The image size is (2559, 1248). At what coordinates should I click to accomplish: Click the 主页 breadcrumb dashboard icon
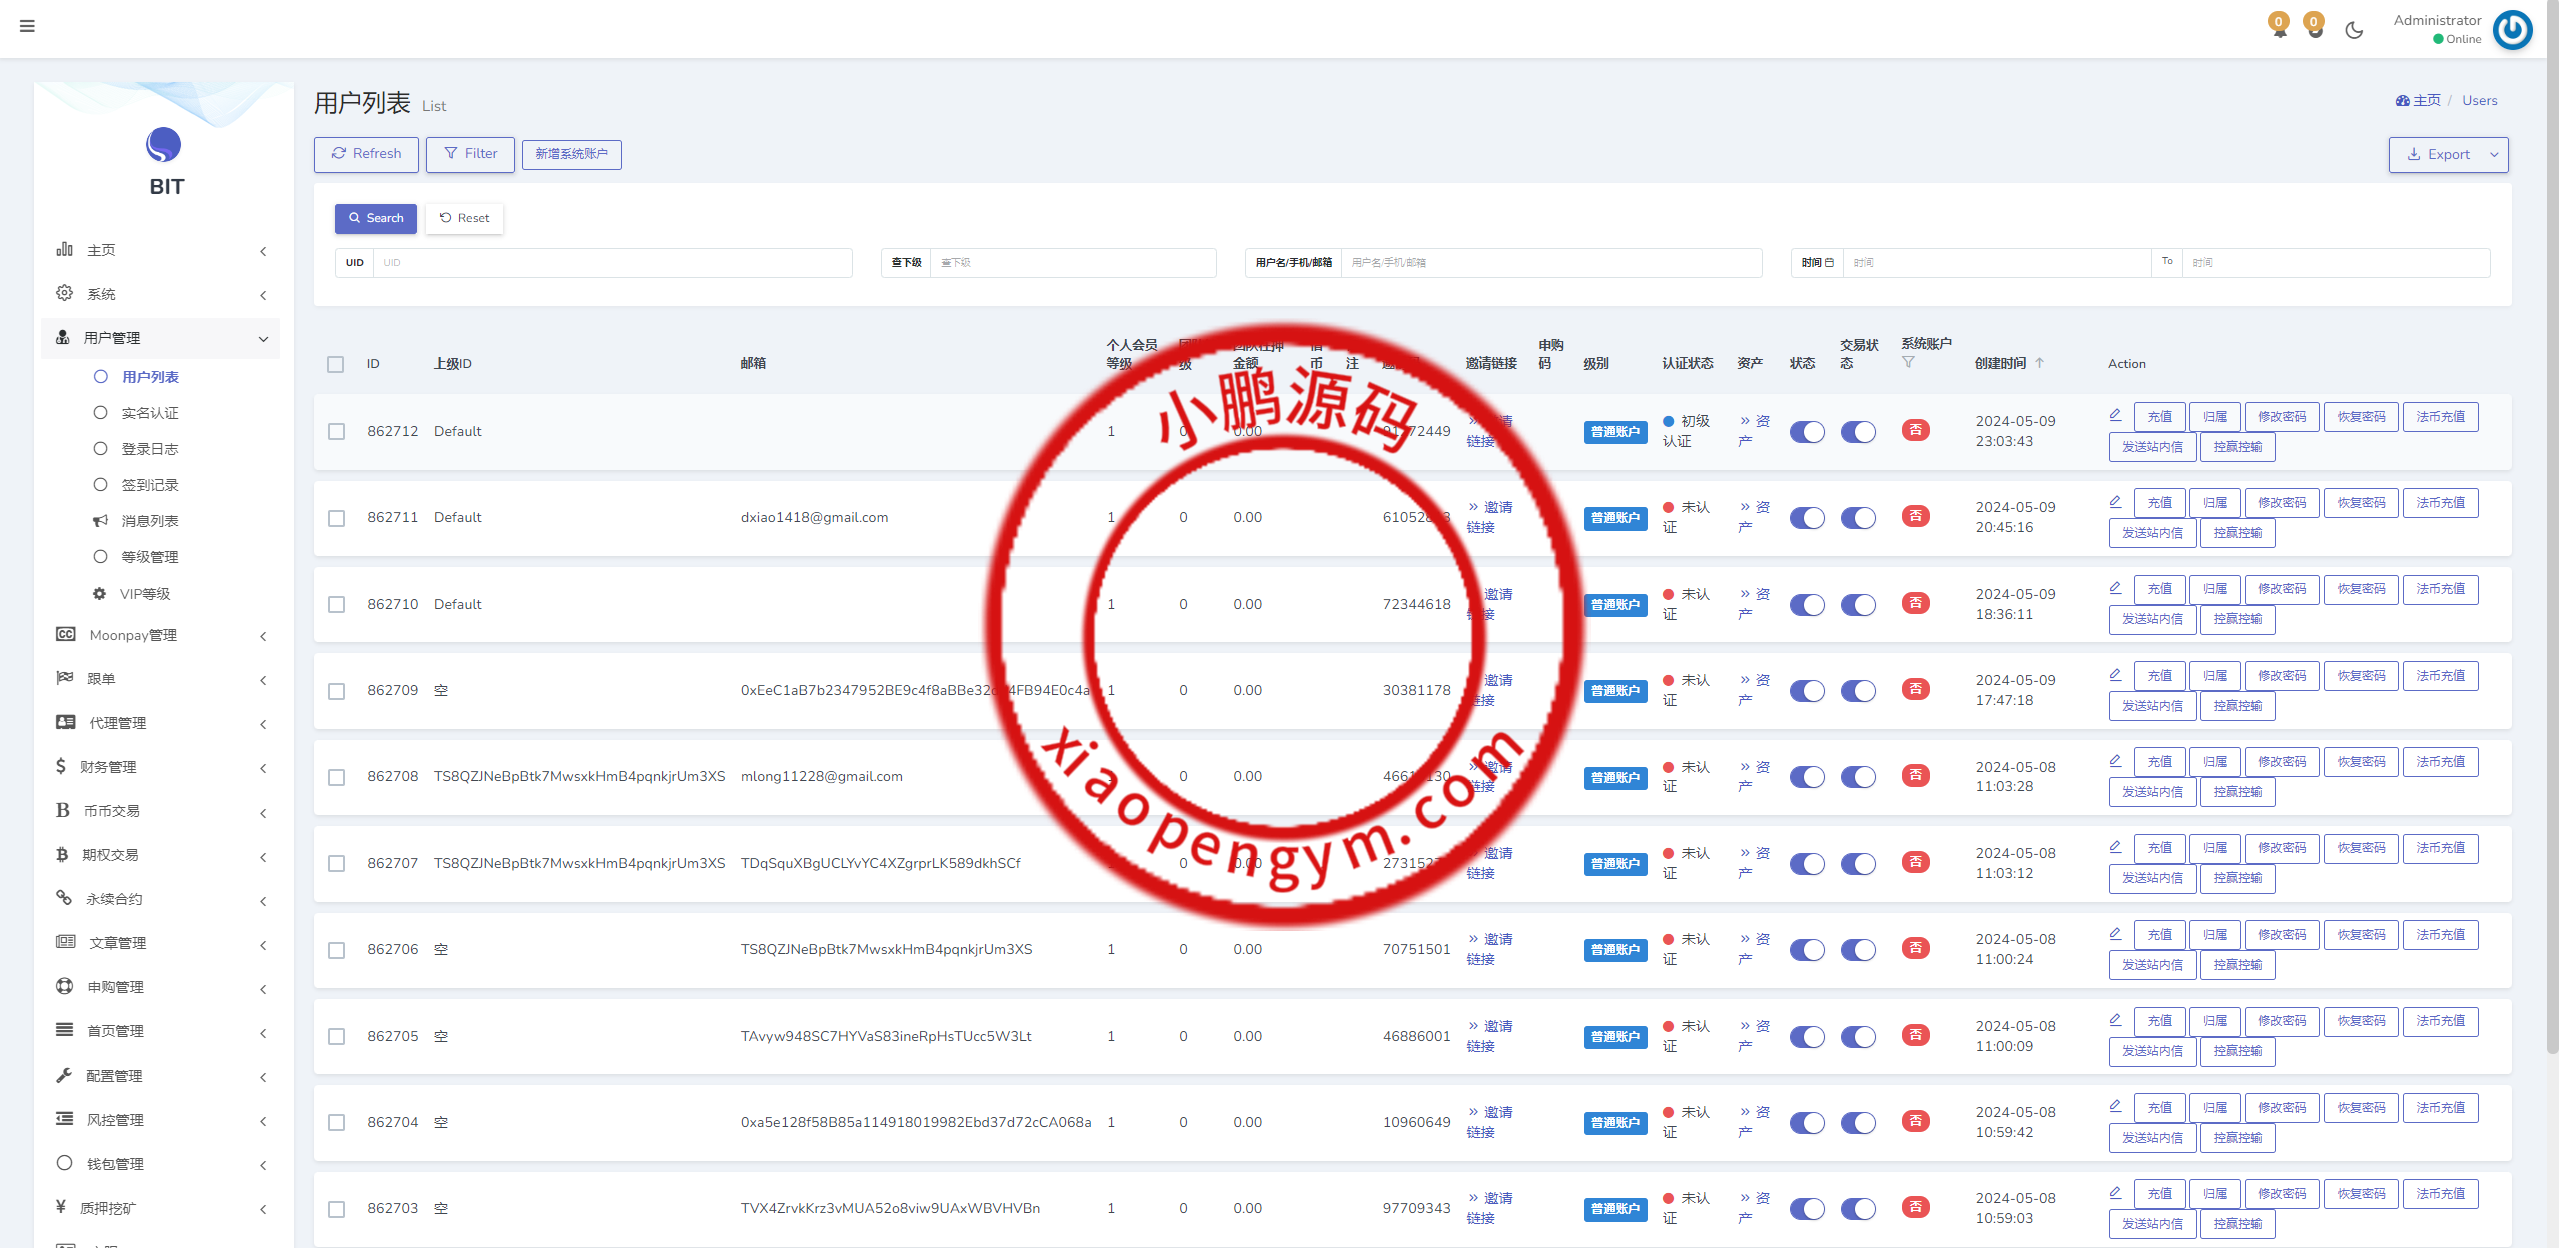[2402, 100]
